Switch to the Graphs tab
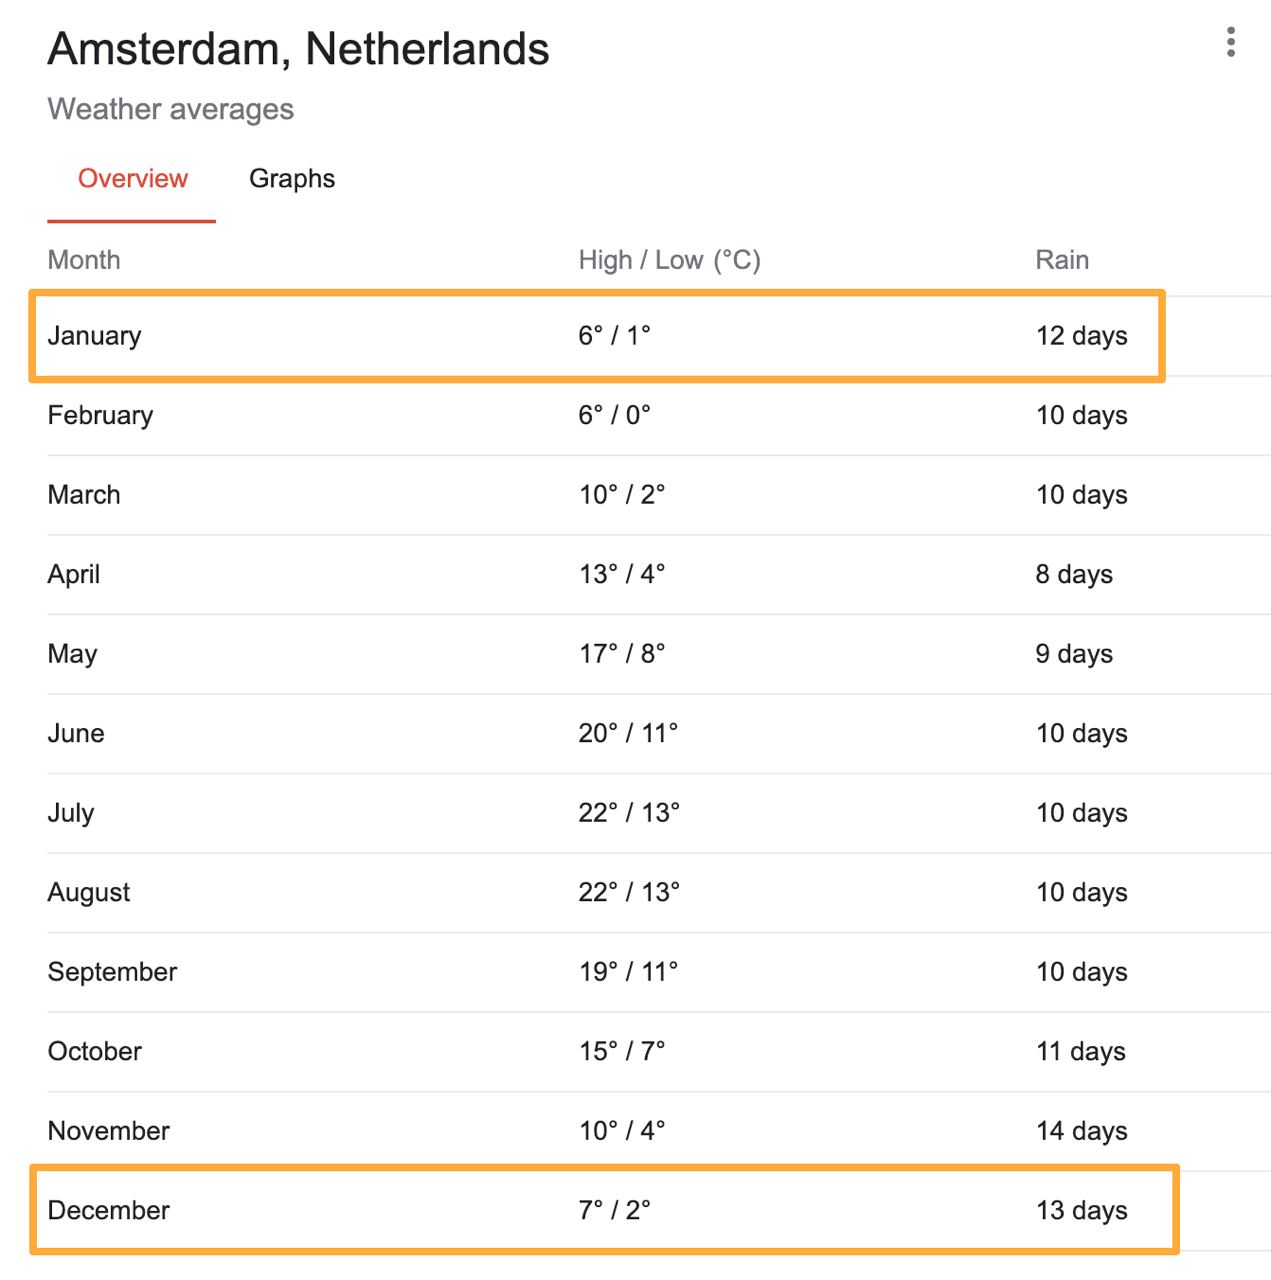Viewport: 1271px width, 1280px height. [x=291, y=179]
